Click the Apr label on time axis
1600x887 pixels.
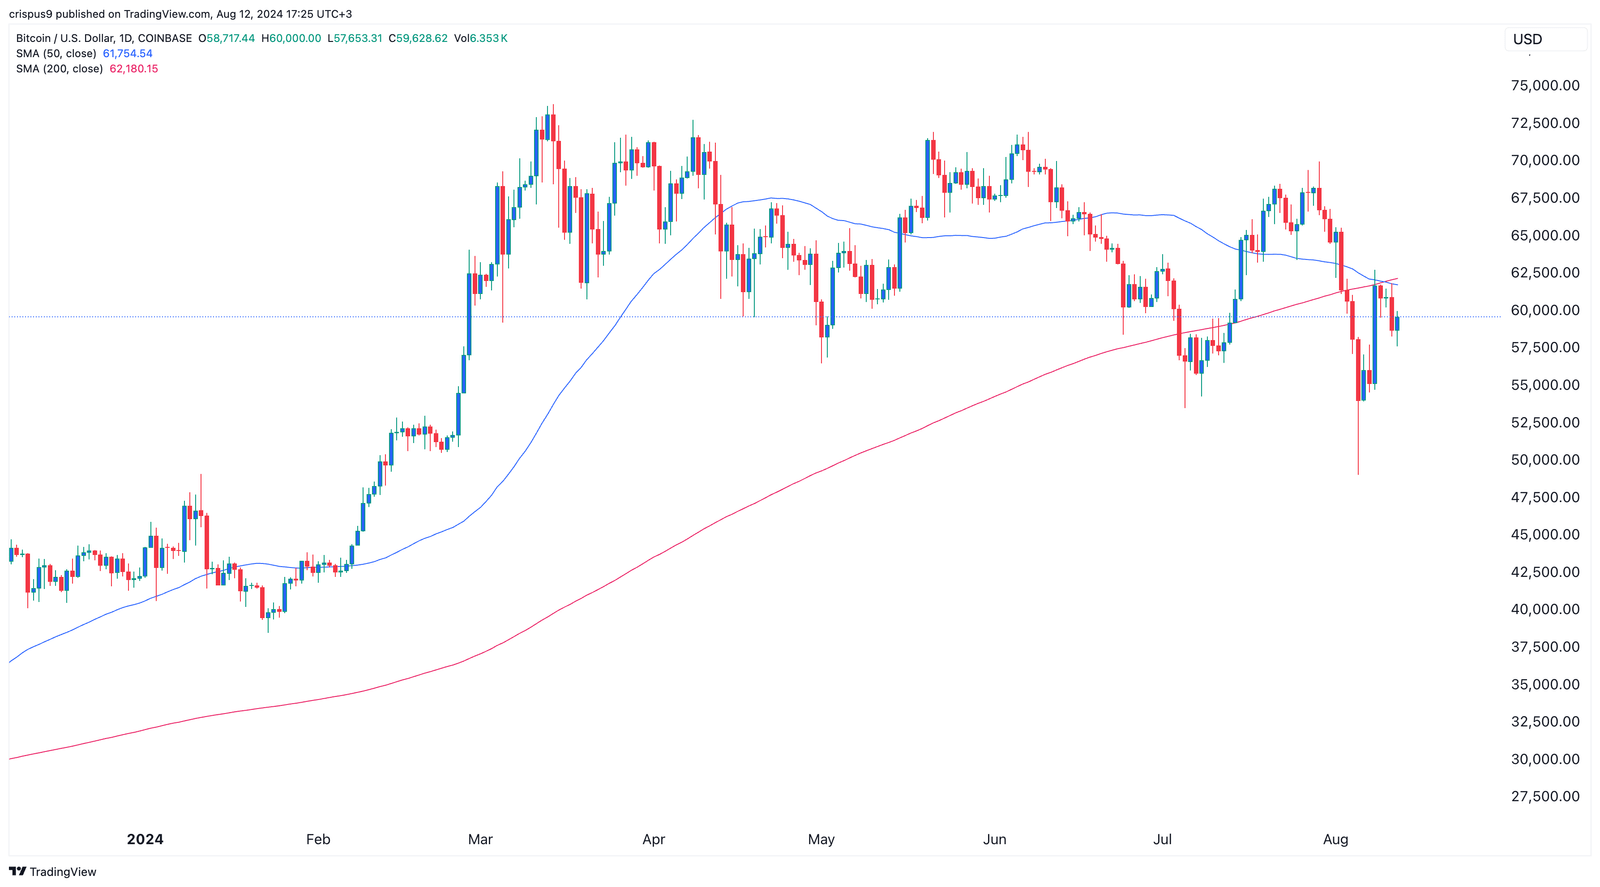653,839
